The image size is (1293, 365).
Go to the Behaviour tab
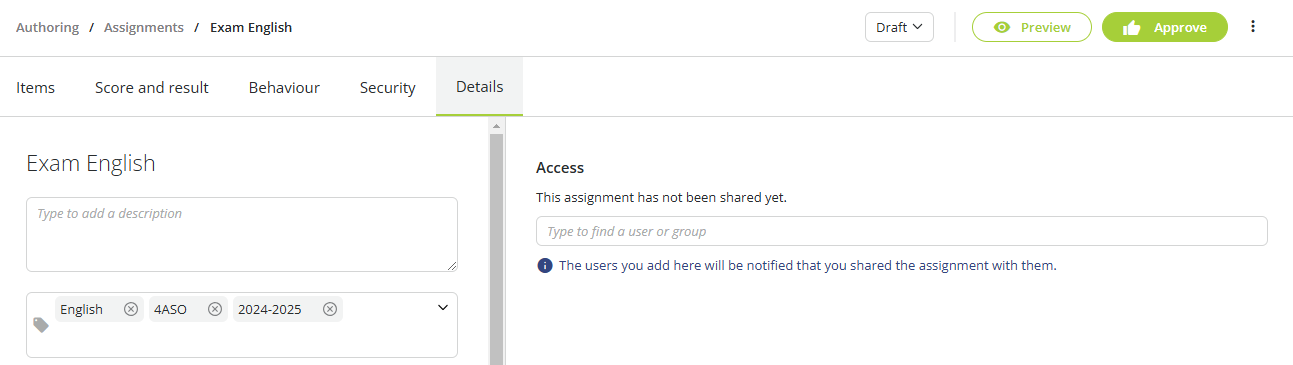(284, 87)
